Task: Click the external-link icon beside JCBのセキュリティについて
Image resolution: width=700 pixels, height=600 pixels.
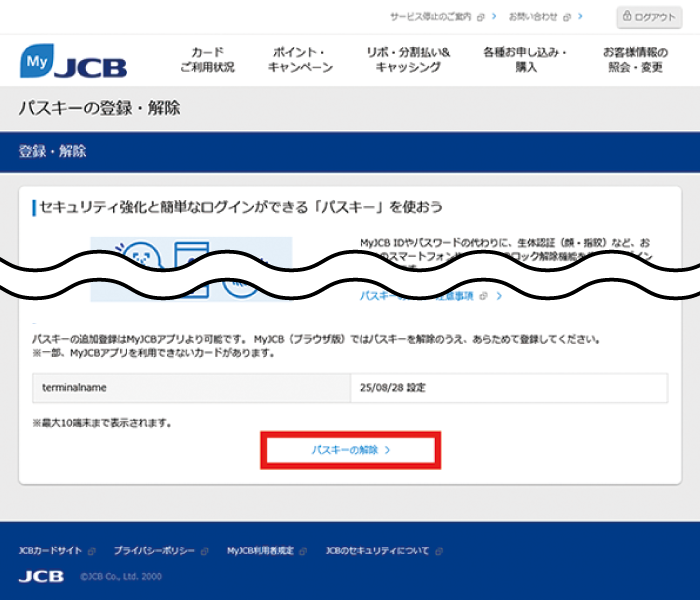Action: coord(439,551)
